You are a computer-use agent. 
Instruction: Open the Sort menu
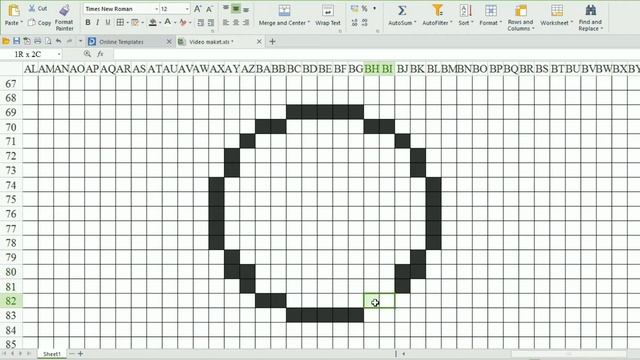[x=465, y=16]
